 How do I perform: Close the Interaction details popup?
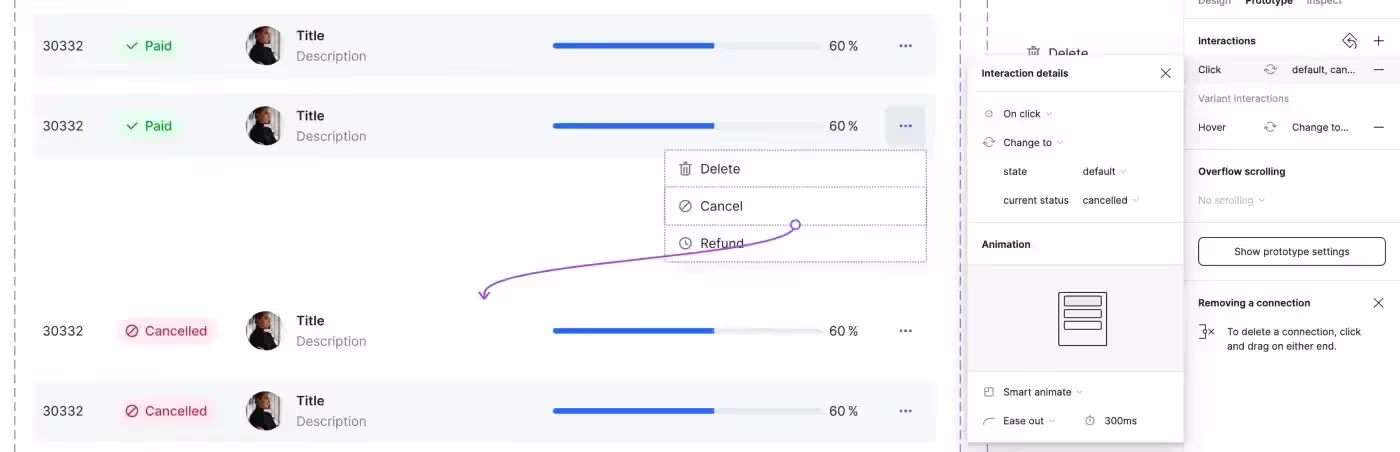pos(1165,73)
